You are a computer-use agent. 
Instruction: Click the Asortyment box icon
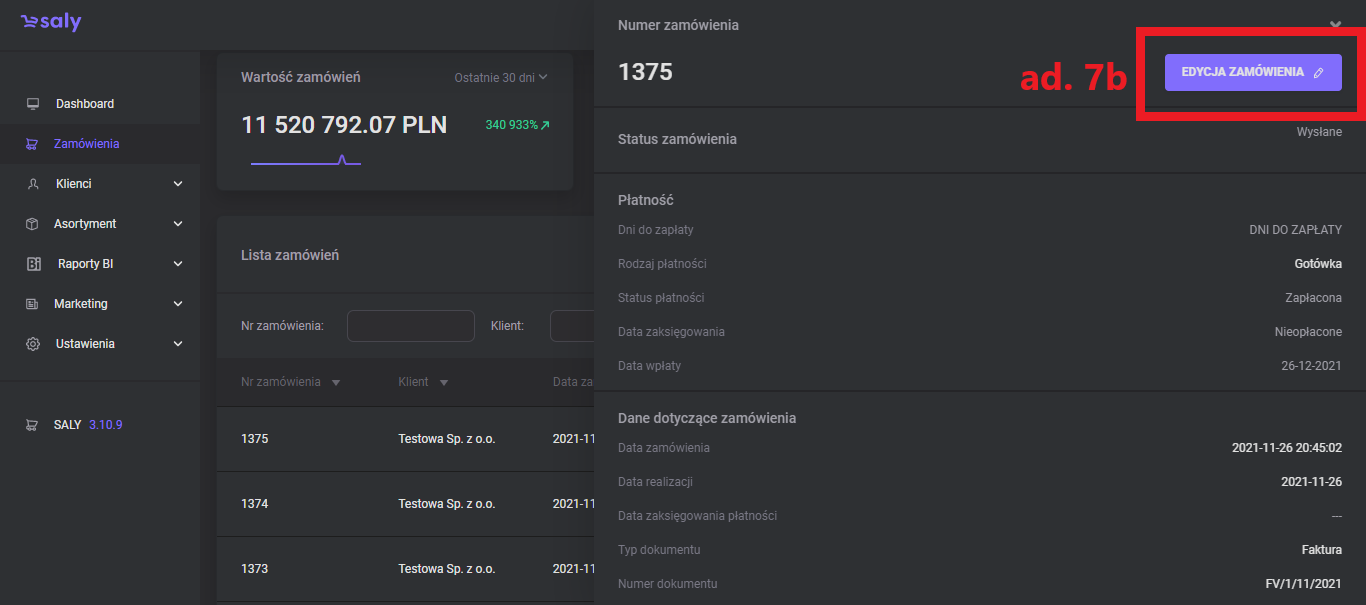tap(33, 224)
